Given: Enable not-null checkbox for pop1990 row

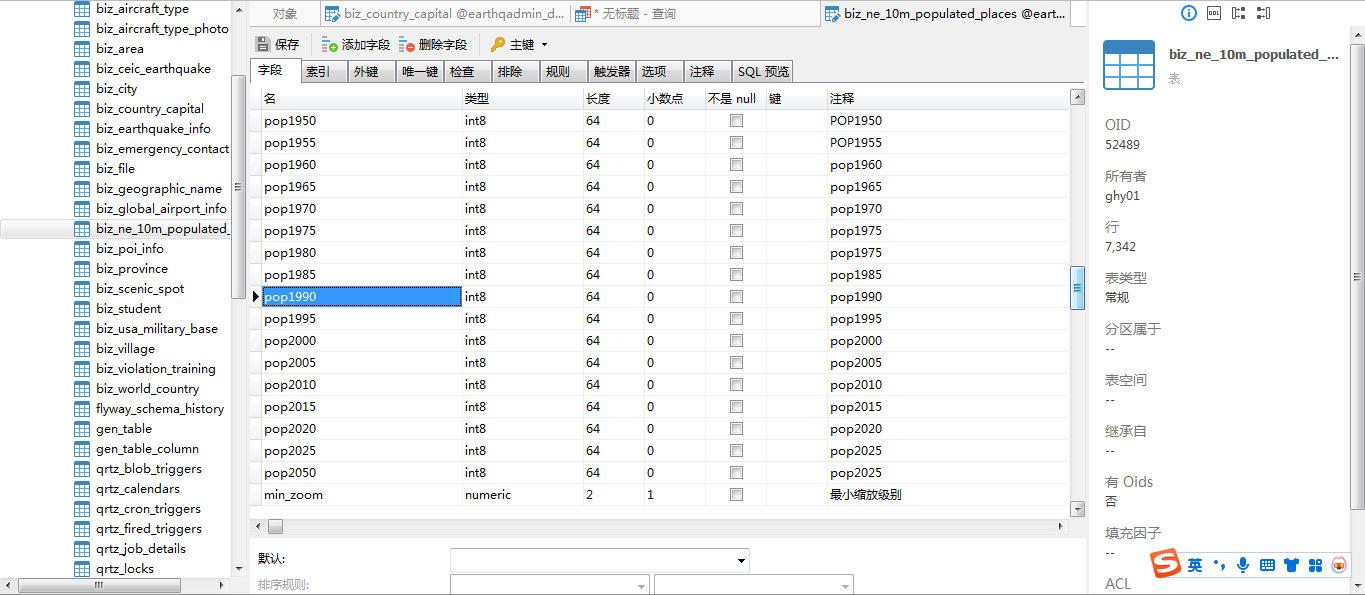Looking at the screenshot, I should point(736,297).
